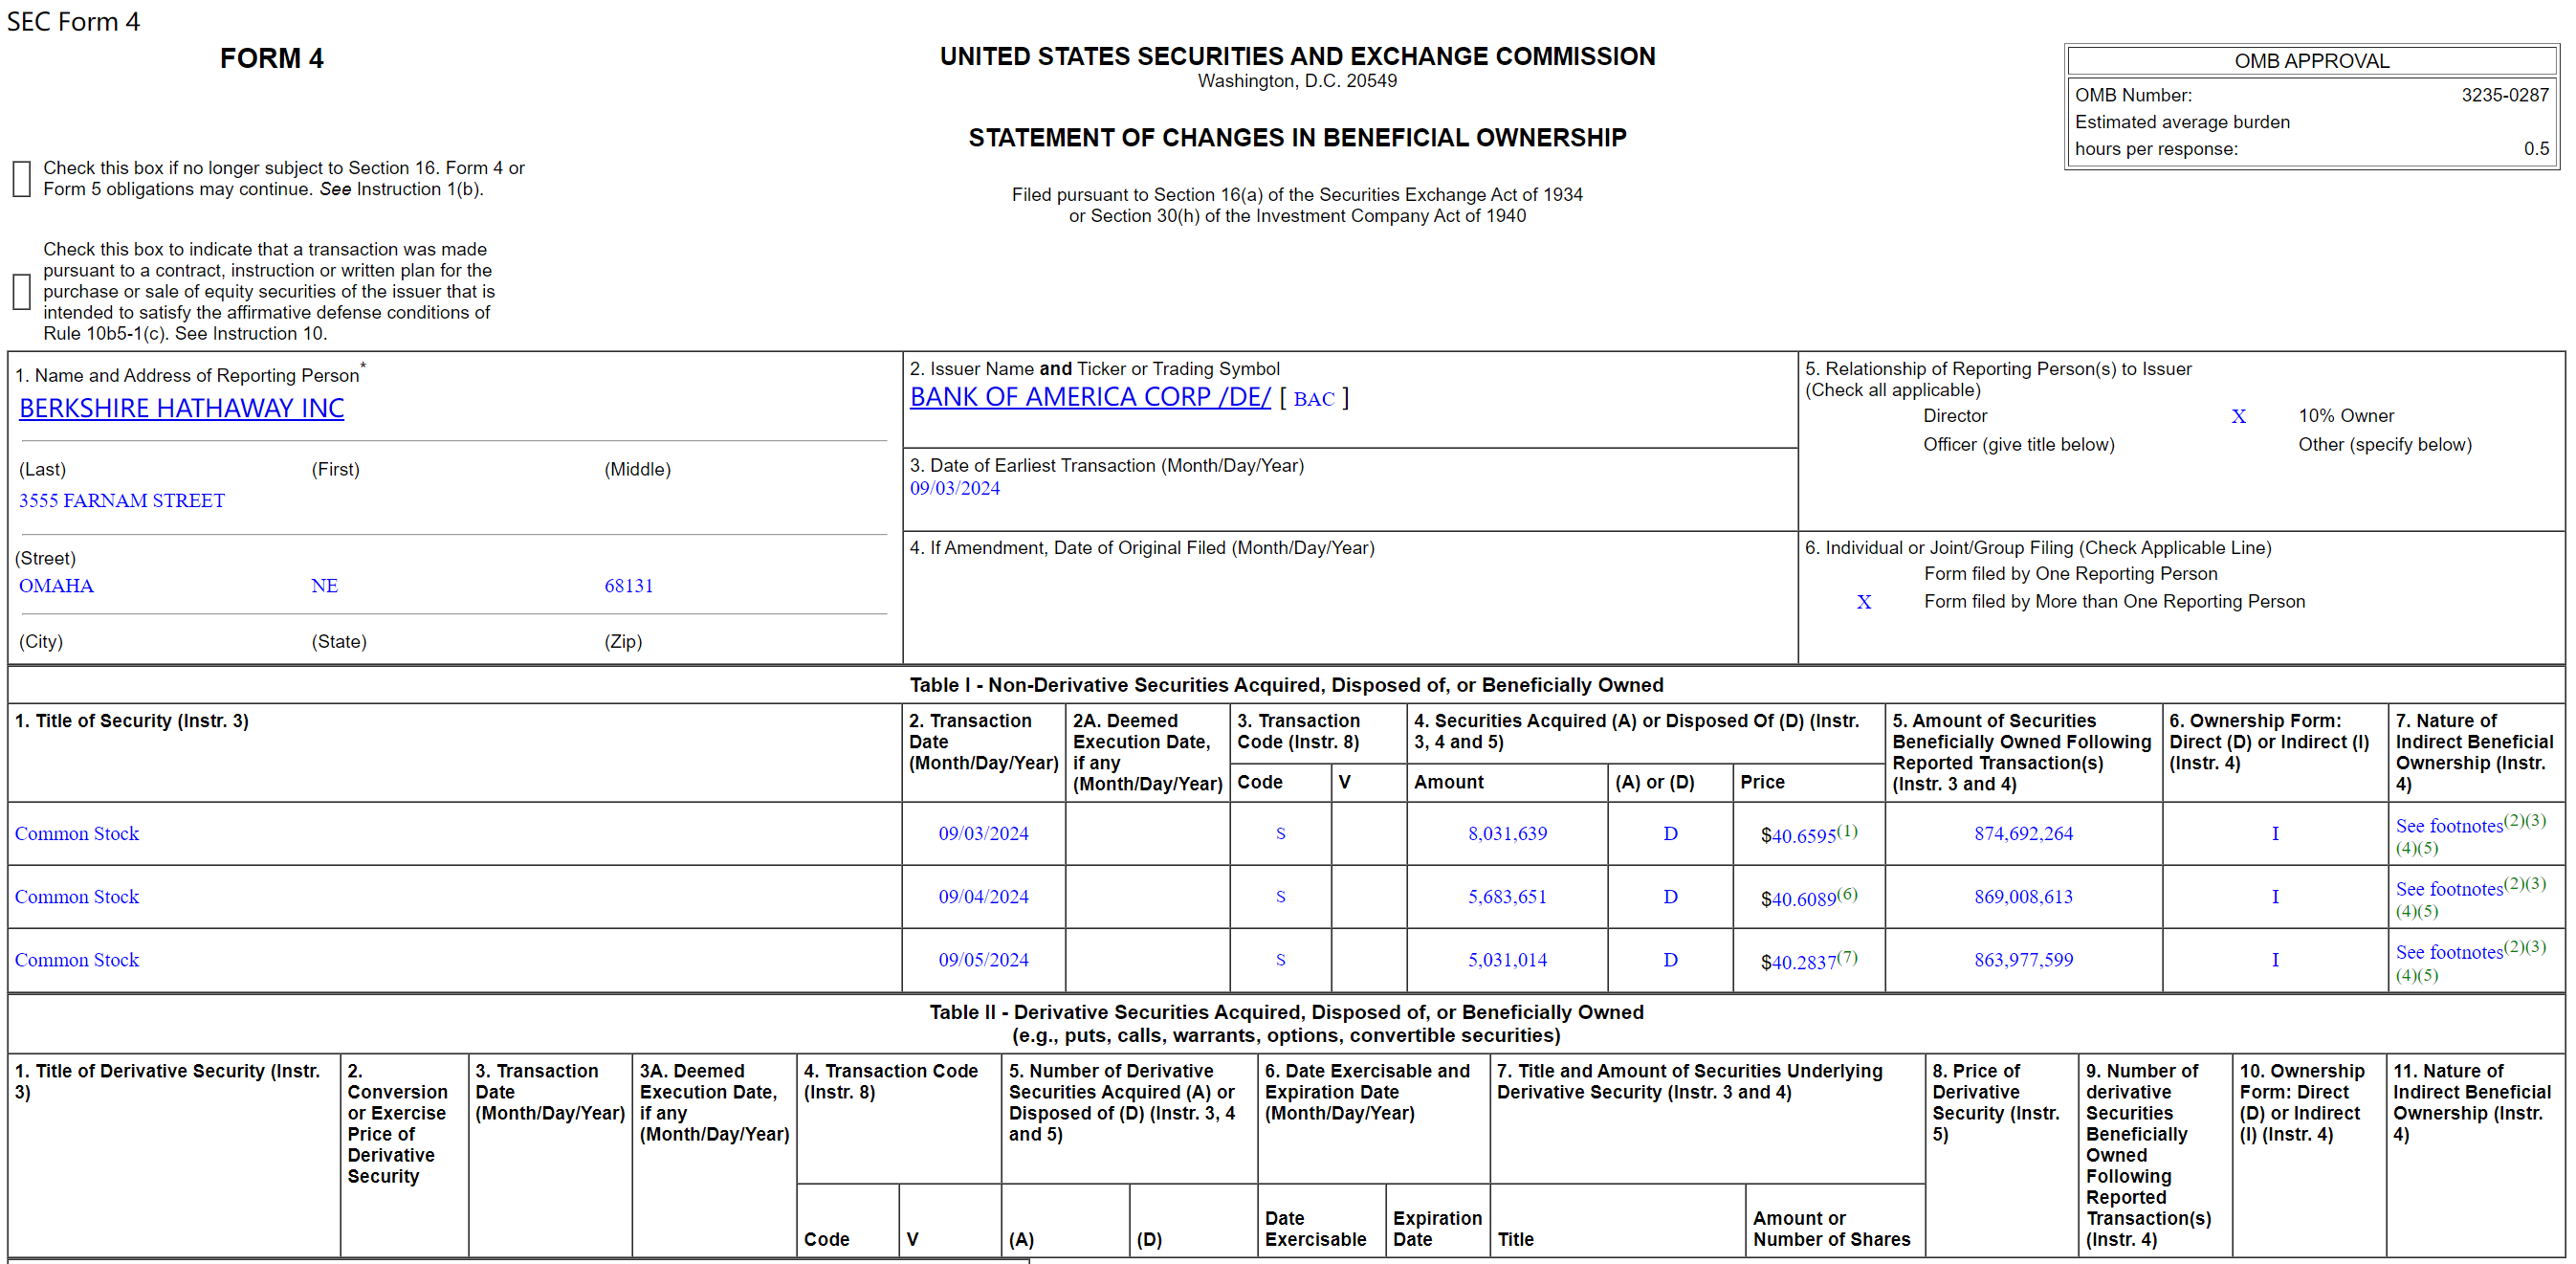Click the 3555 FARNAM STREET address

pyautogui.click(x=121, y=500)
